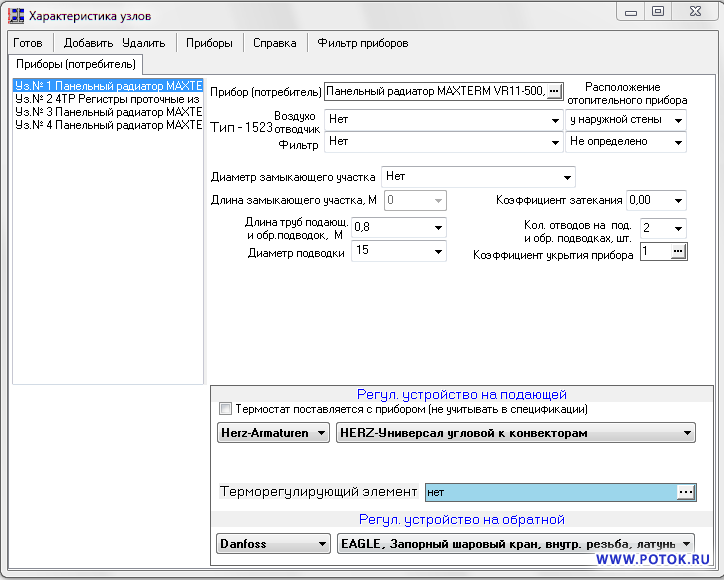
Task: Click the Добавить button
Action: pos(88,43)
